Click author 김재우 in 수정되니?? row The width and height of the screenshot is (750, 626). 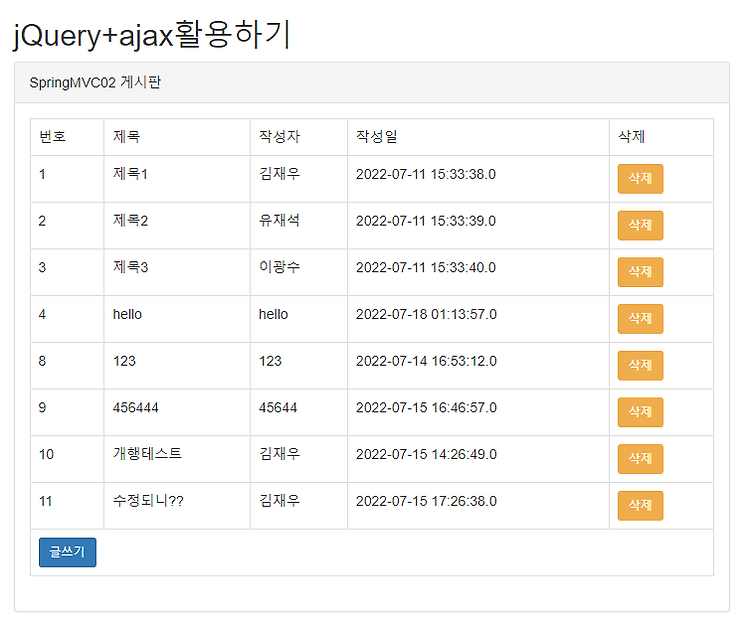[279, 501]
